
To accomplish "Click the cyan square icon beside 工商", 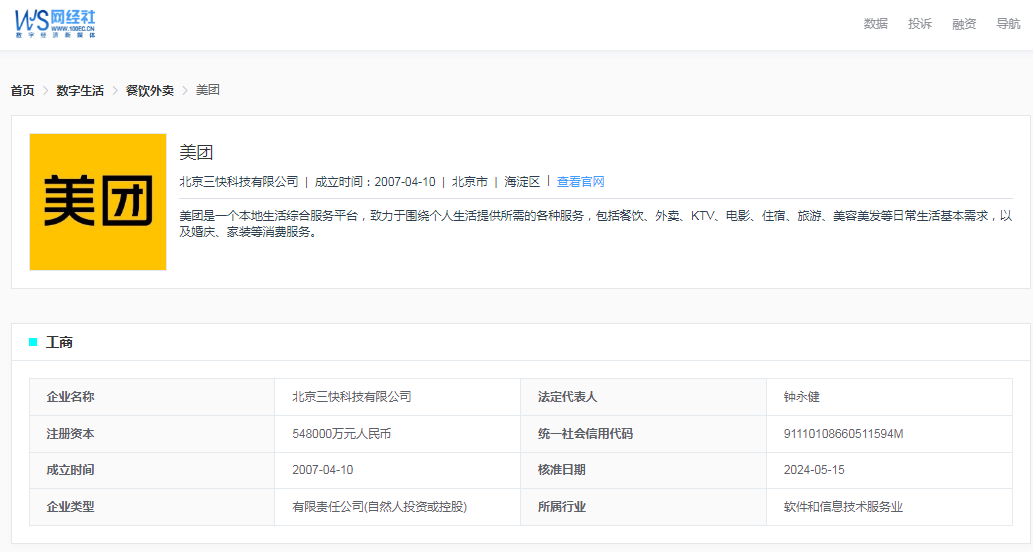I will [33, 342].
